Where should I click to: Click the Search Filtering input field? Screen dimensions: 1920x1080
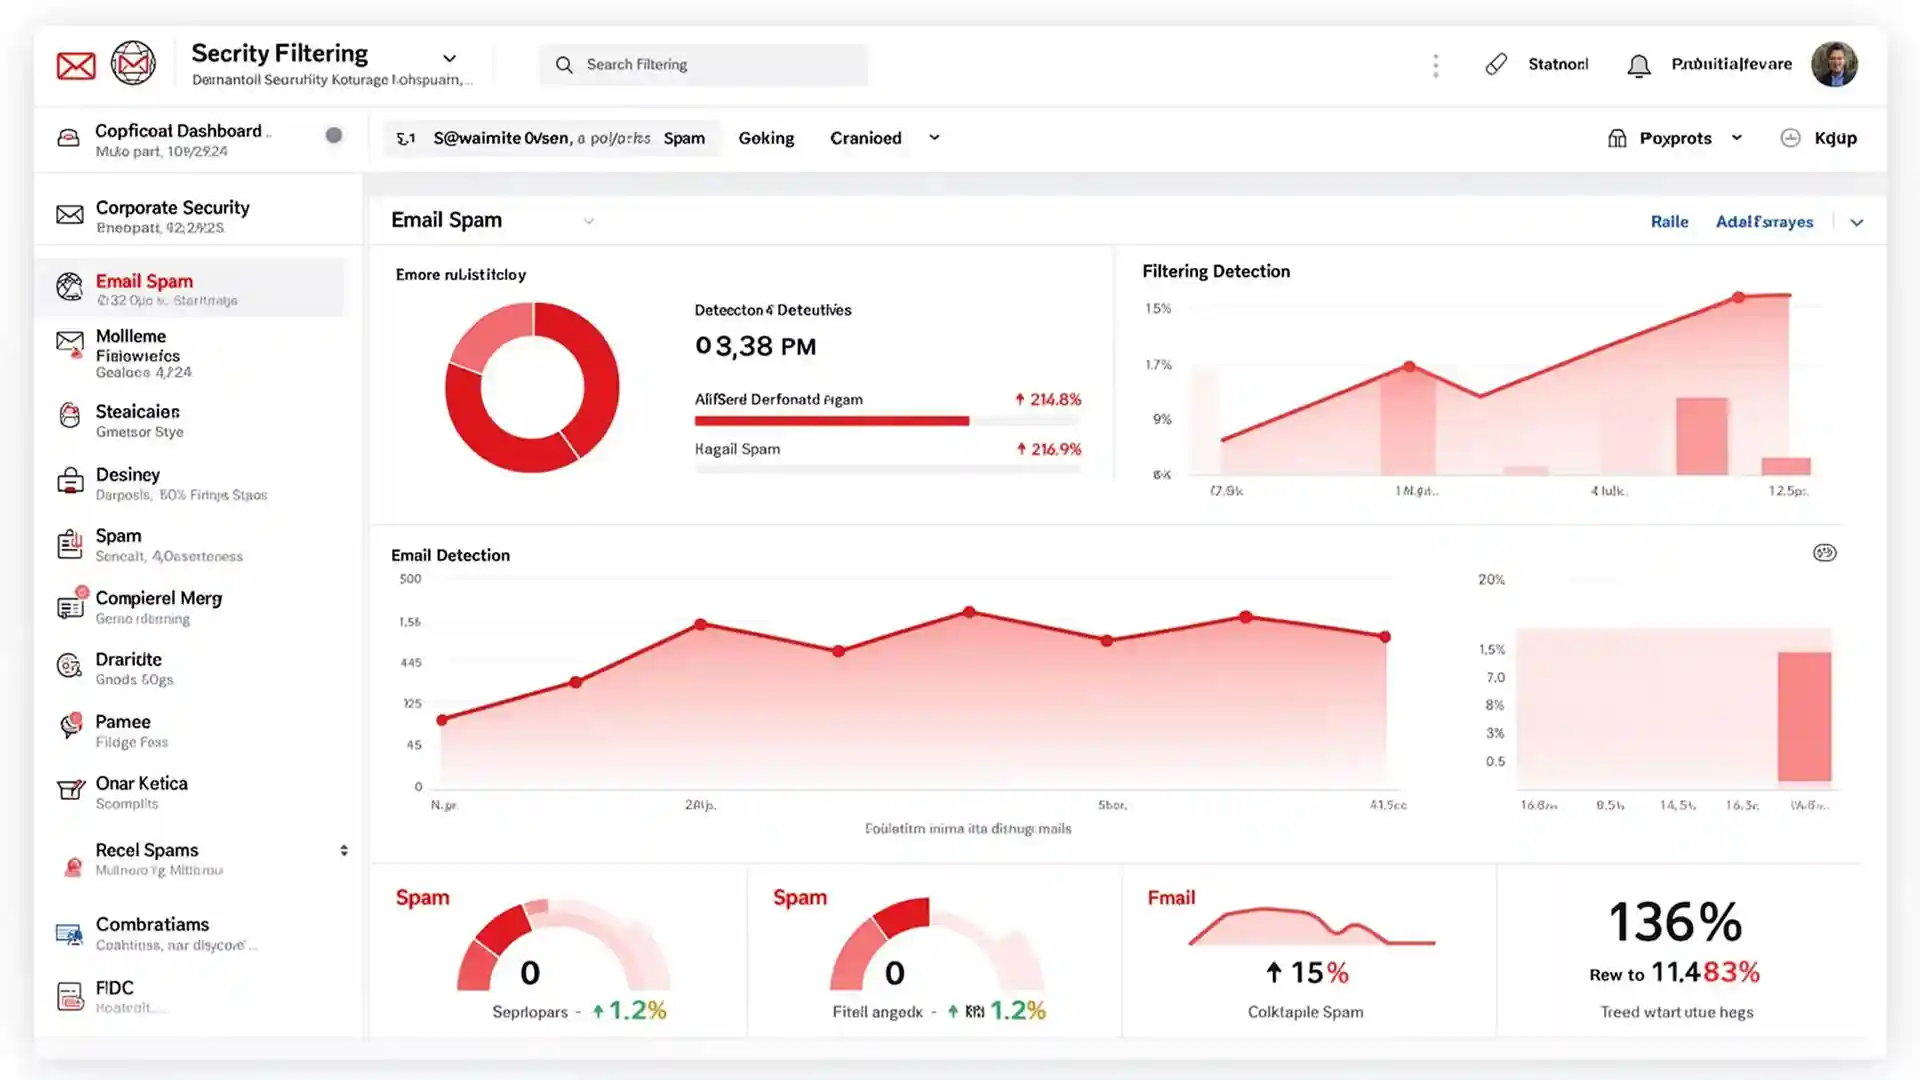coord(704,64)
